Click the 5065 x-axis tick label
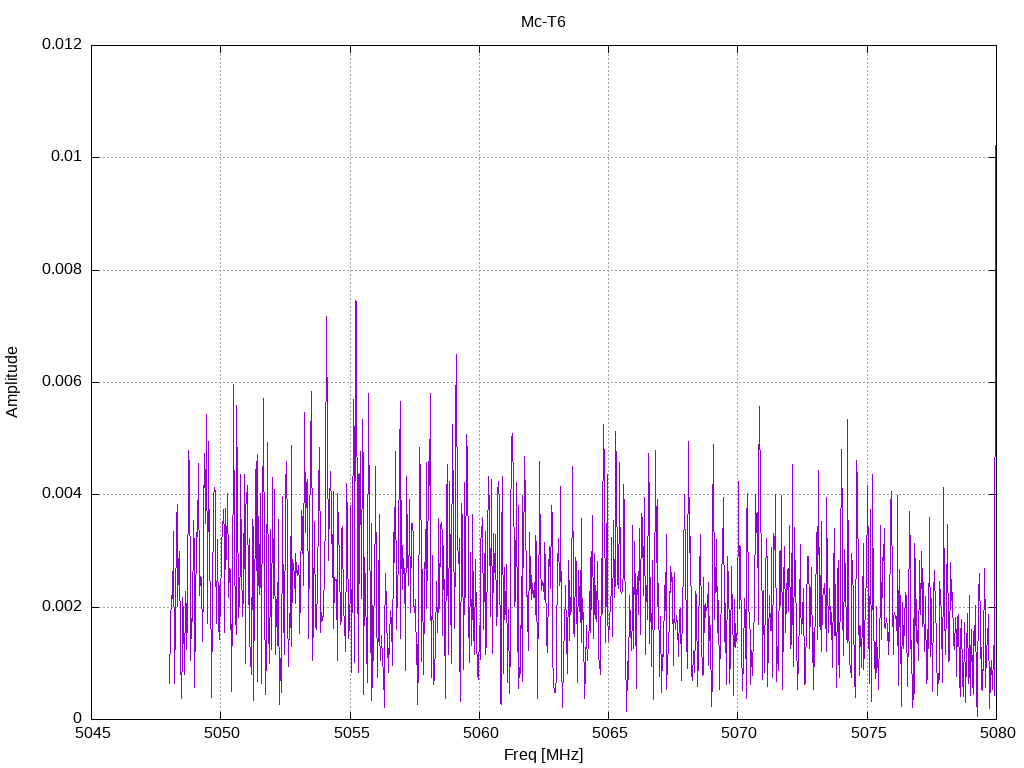1024x768 pixels. coord(610,733)
